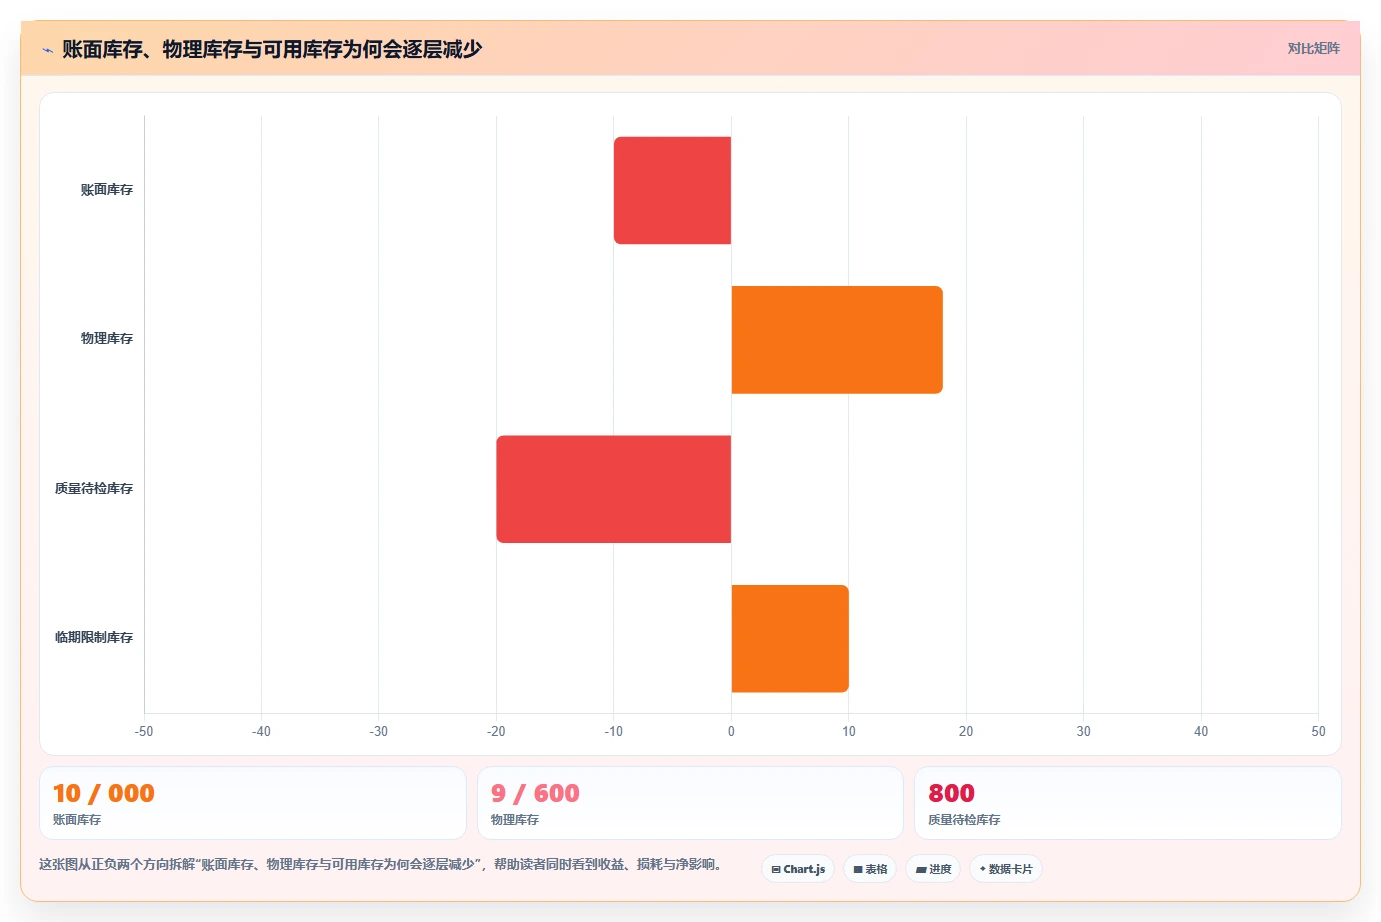Select the Chart.js tag chip
Image resolution: width=1381 pixels, height=922 pixels.
[798, 869]
